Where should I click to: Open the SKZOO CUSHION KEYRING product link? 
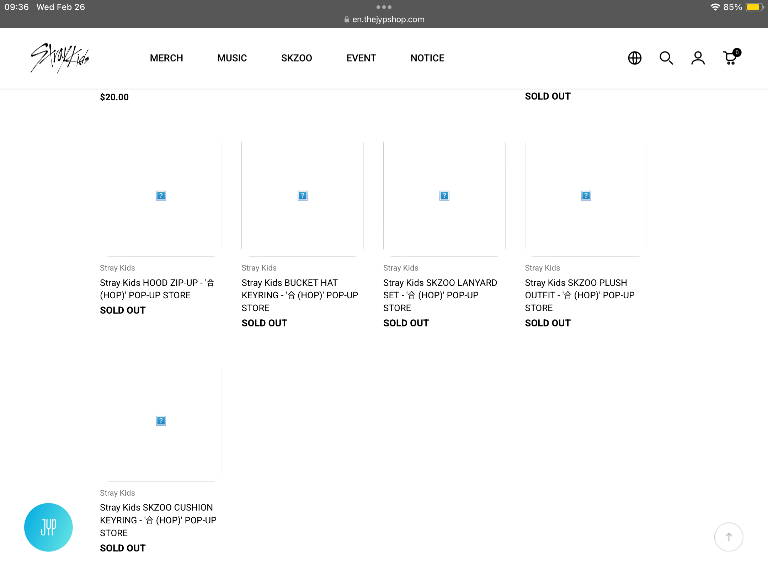(x=158, y=520)
